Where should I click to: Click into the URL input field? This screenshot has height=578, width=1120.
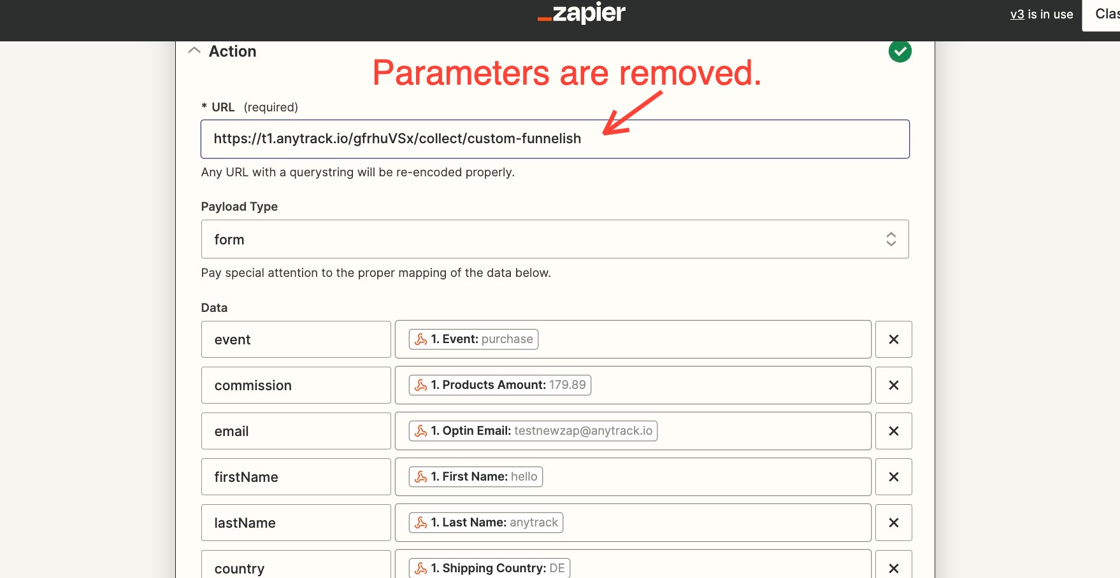click(x=555, y=139)
